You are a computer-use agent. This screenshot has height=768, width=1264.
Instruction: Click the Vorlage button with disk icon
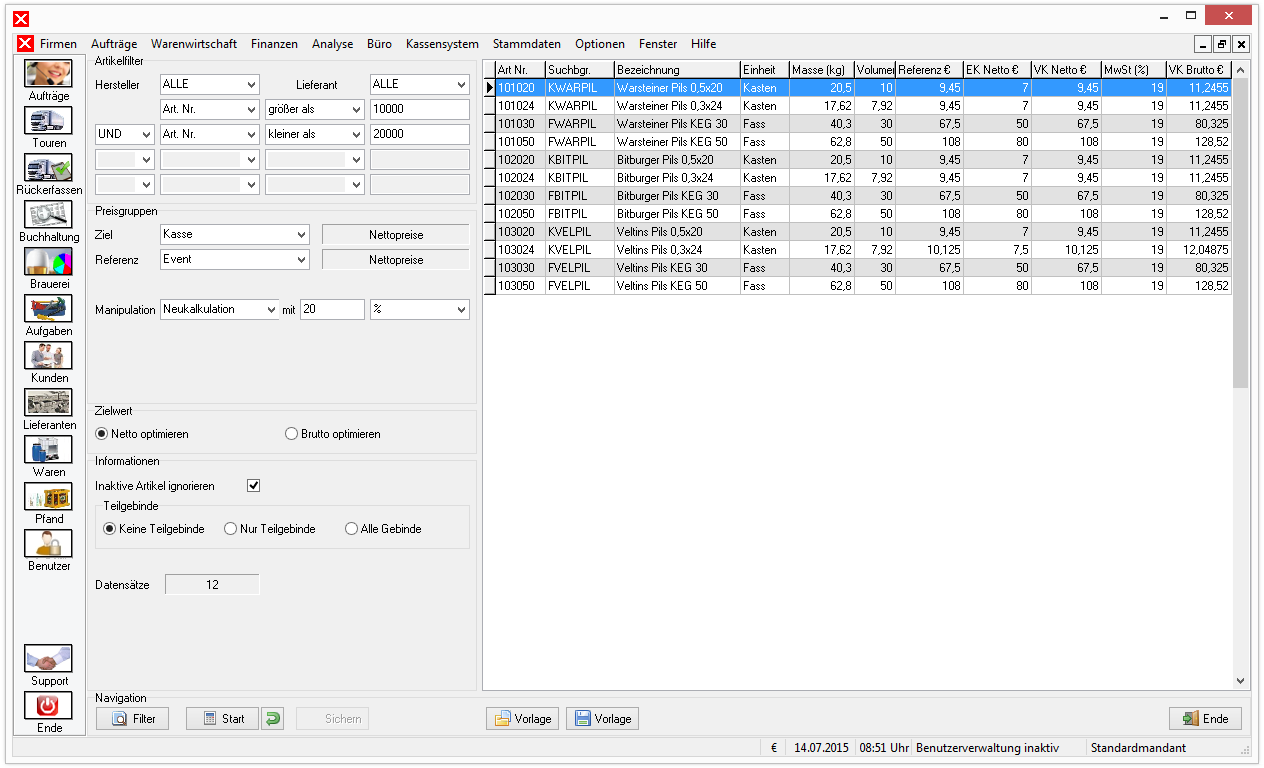[602, 718]
